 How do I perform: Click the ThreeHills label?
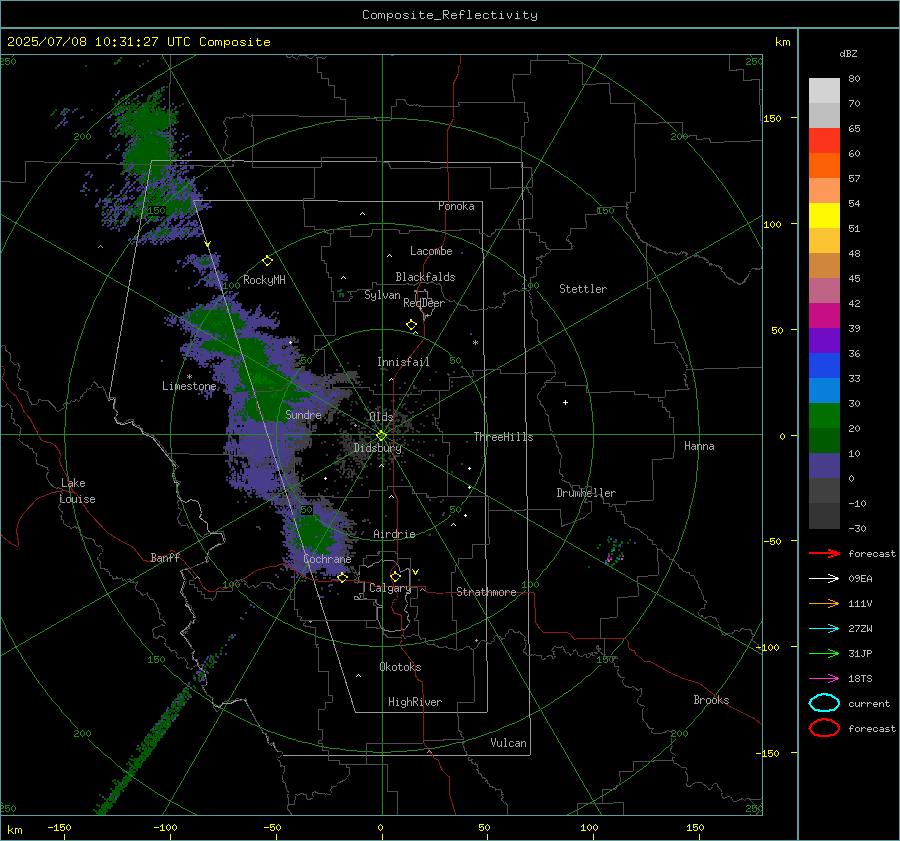503,437
